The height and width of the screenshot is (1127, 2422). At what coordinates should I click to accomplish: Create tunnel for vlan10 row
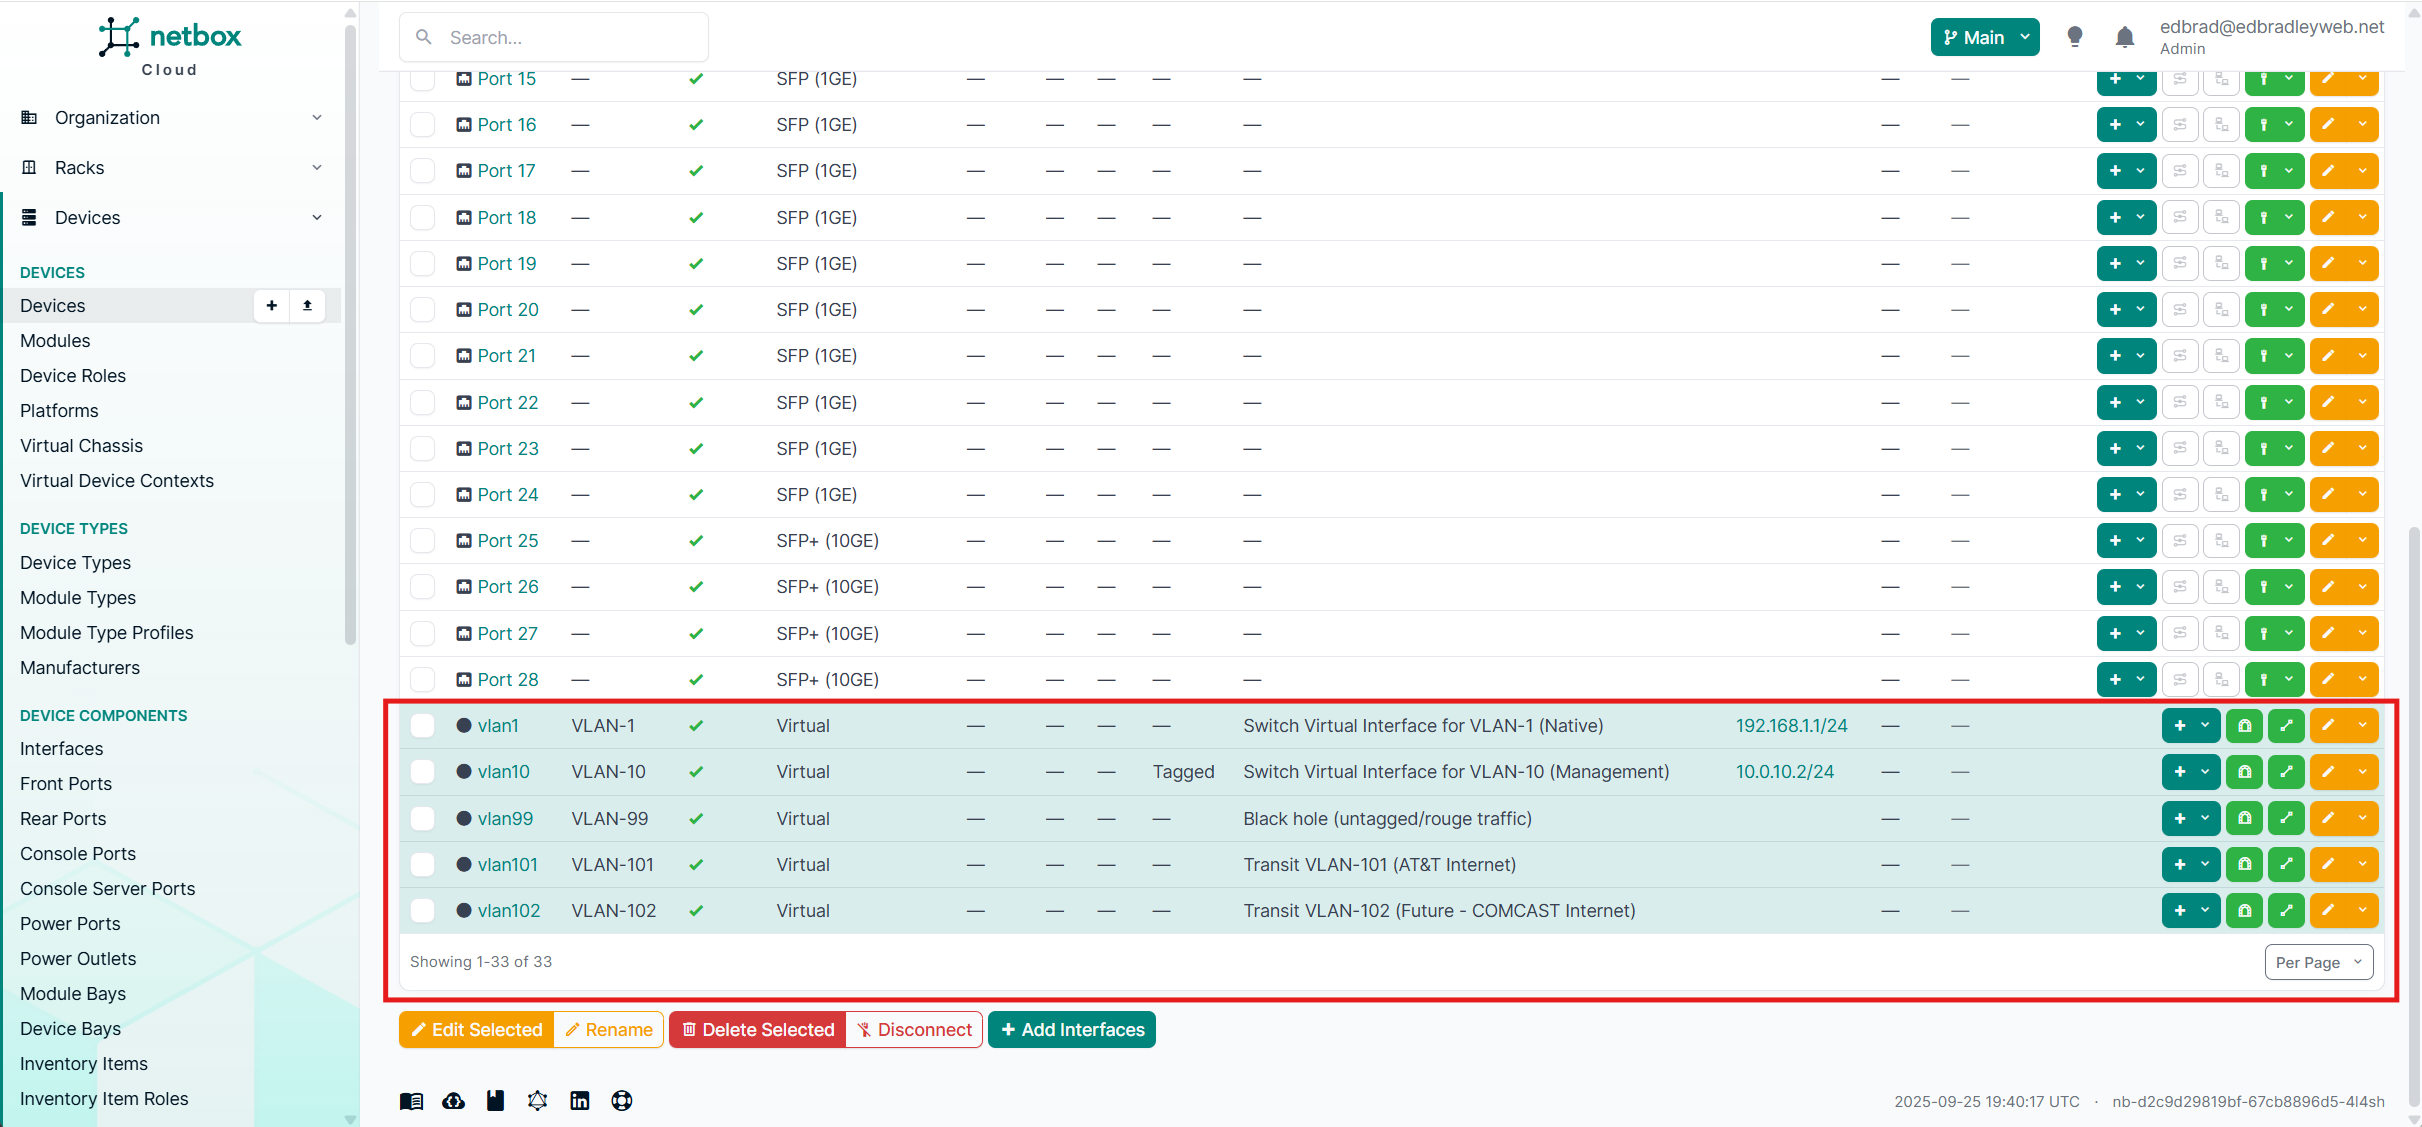(x=2244, y=772)
